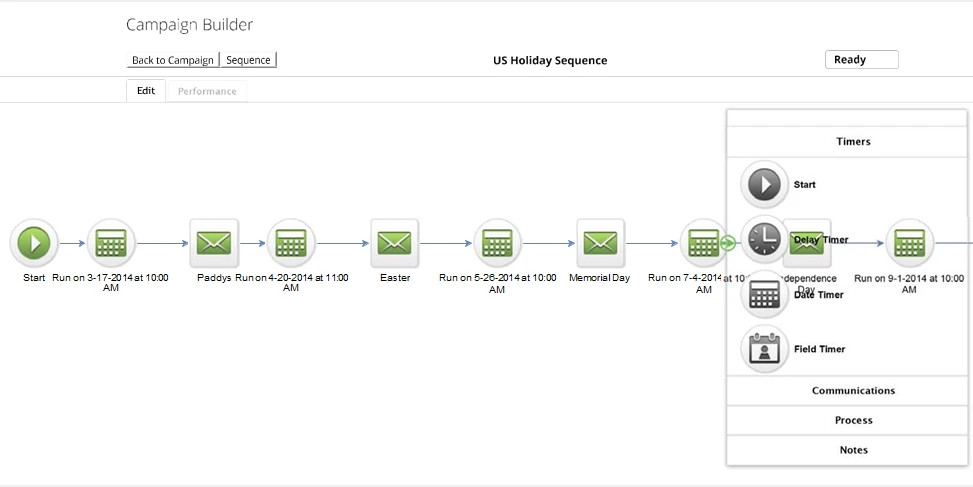The height and width of the screenshot is (487, 973).
Task: Click the Field Timer label in palette
Action: click(x=819, y=349)
